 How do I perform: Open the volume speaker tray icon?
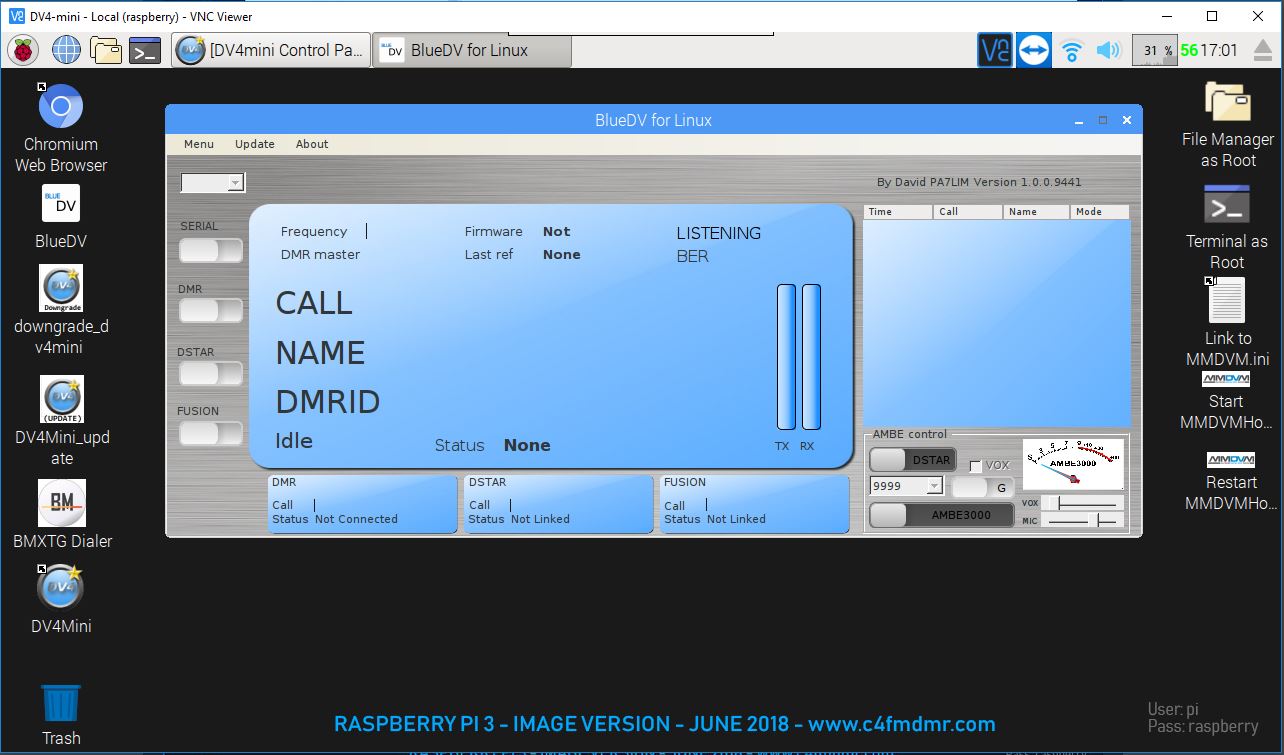point(1108,50)
